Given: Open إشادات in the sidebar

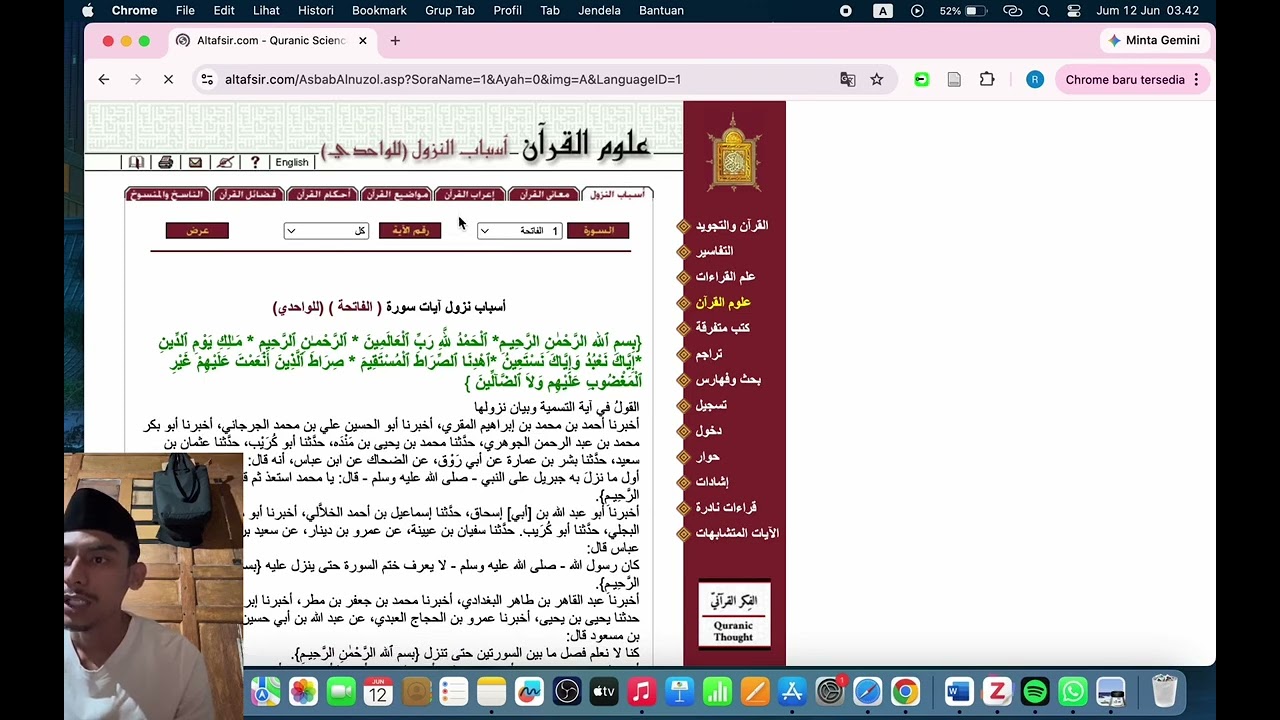Looking at the screenshot, I should point(711,482).
